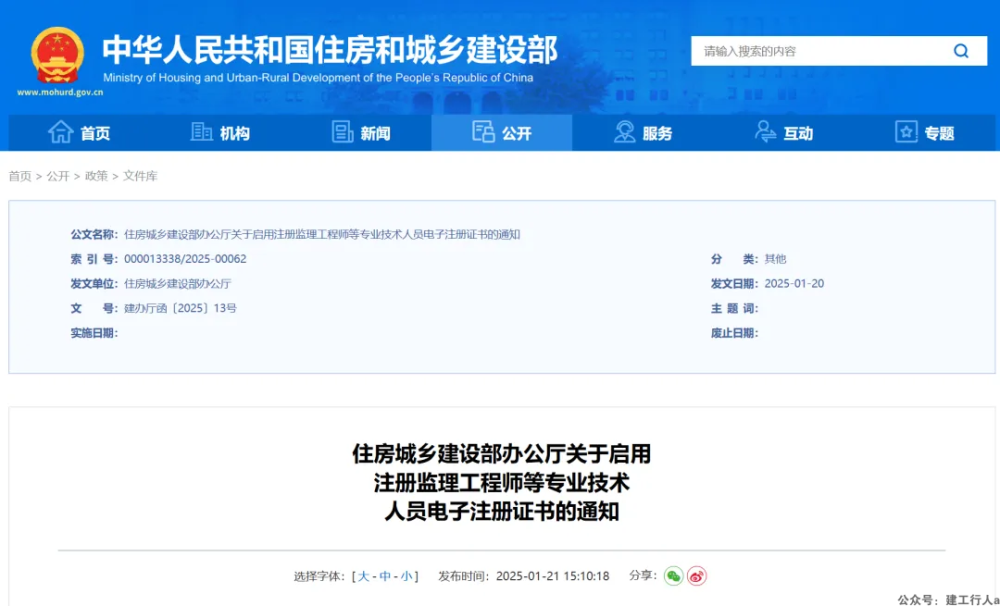1000x606 pixels.
Task: Click the 主题词 label
Action: pos(735,309)
